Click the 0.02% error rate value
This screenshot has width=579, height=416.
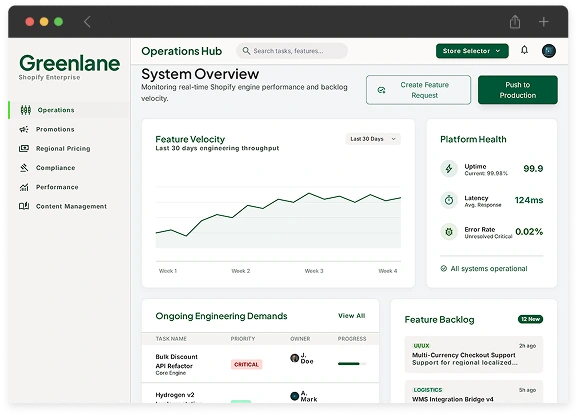coord(529,232)
